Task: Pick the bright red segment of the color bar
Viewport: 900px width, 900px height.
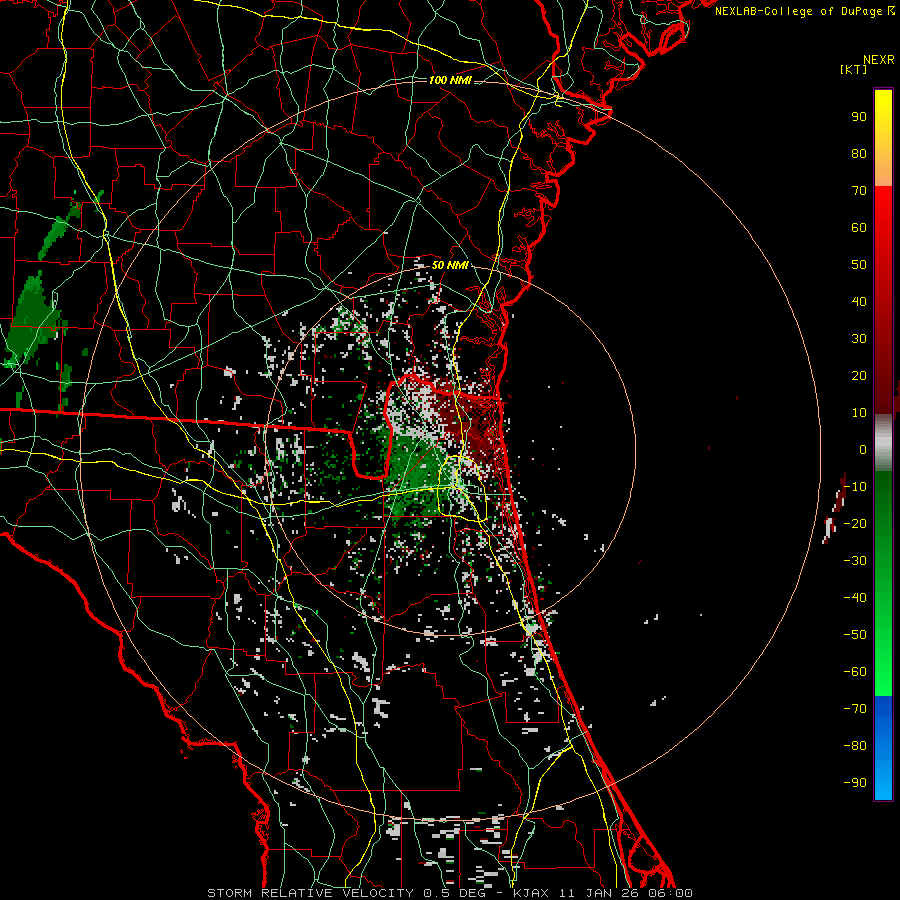Action: pyautogui.click(x=883, y=230)
